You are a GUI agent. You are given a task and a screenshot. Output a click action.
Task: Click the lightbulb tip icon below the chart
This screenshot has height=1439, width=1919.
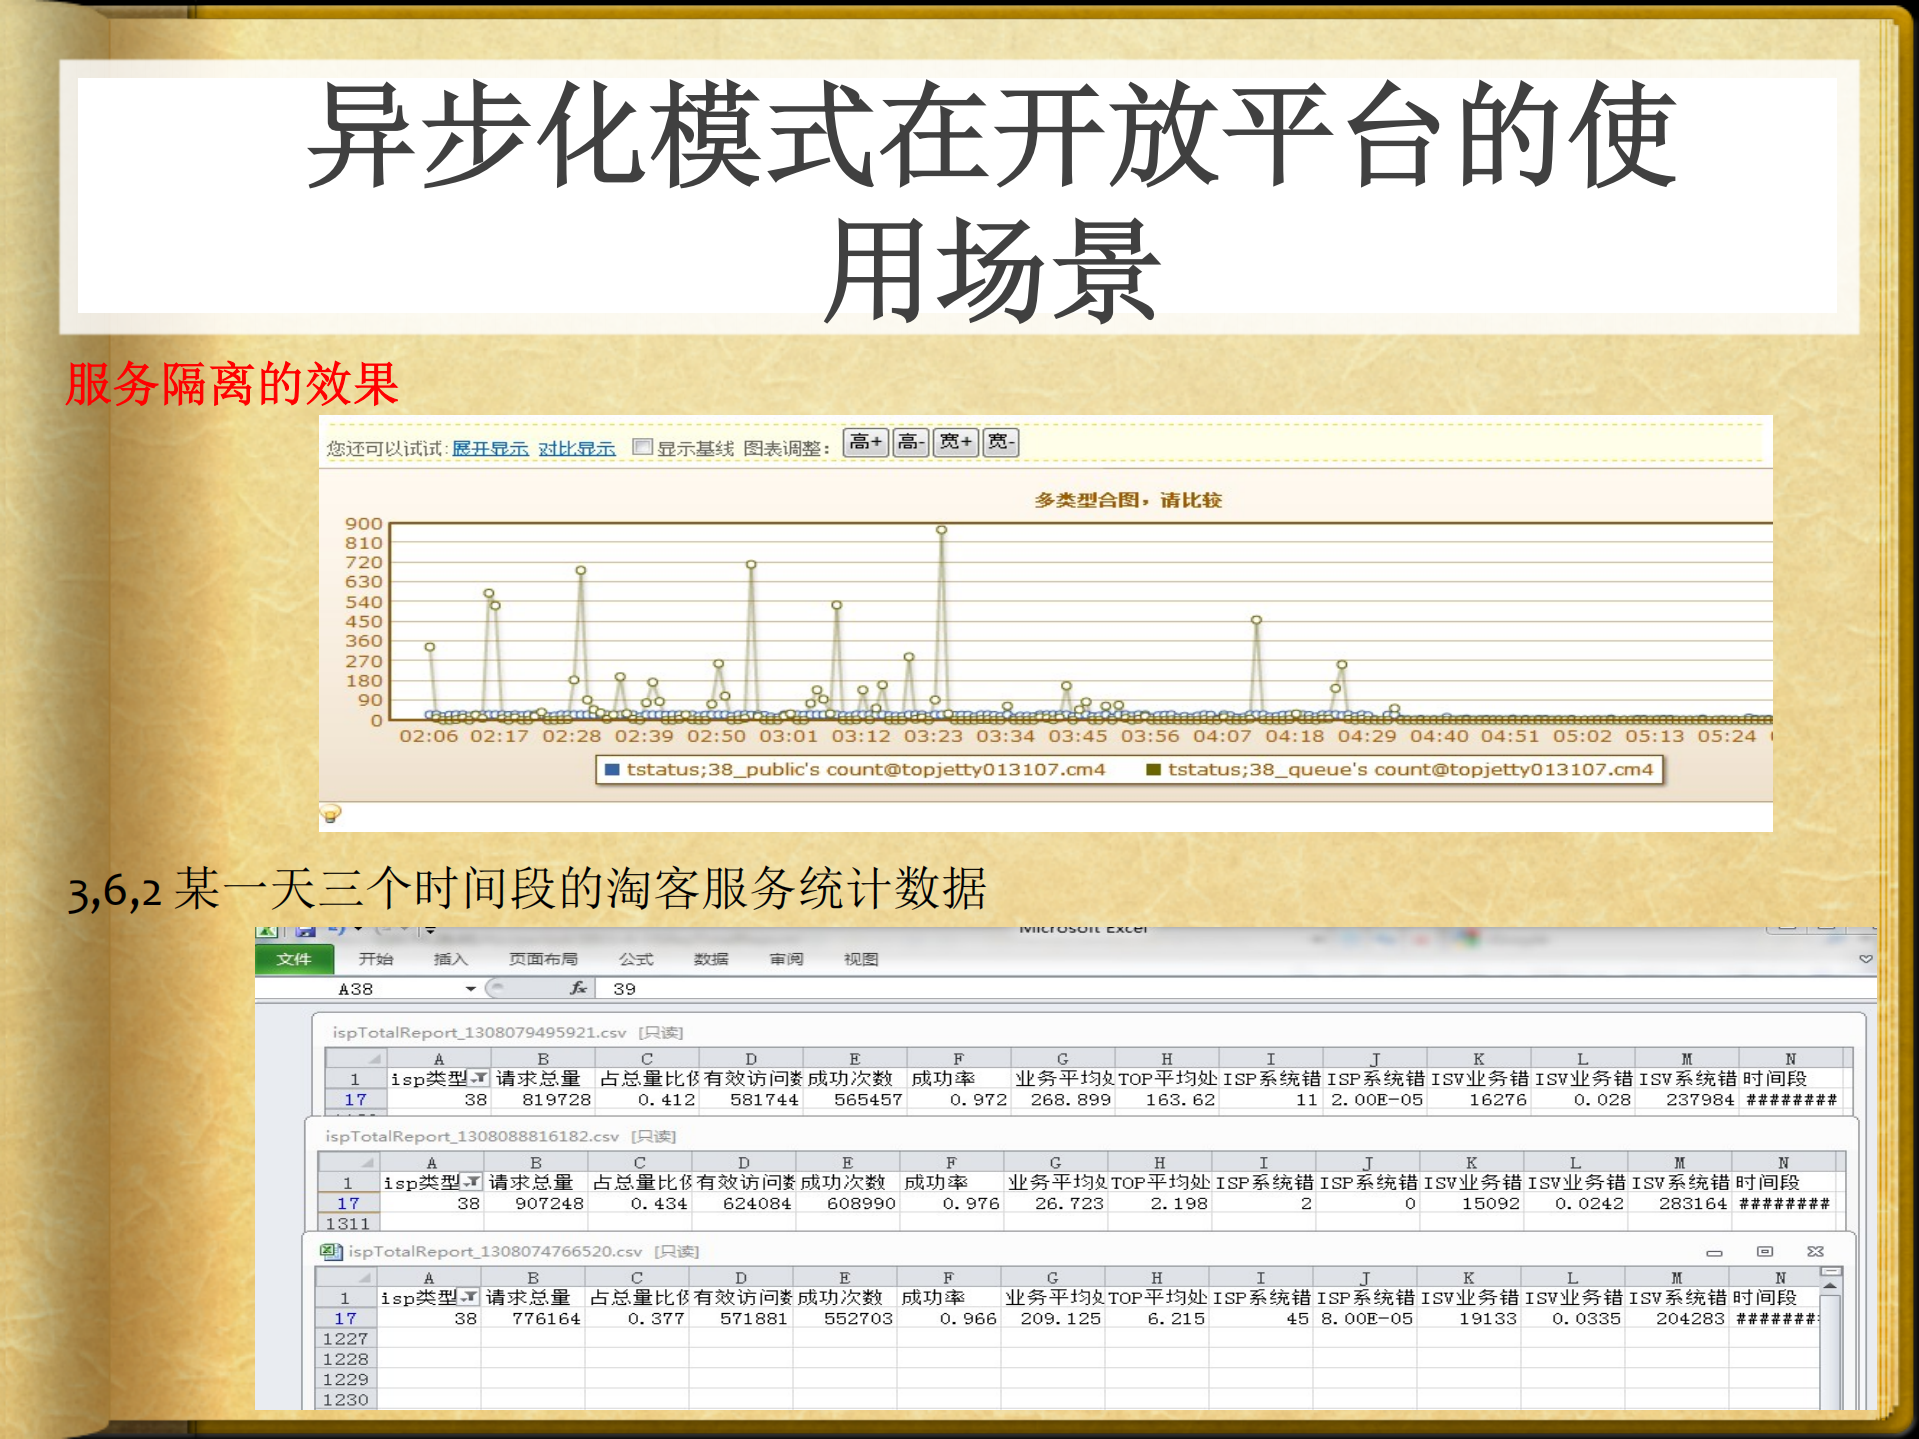(330, 815)
